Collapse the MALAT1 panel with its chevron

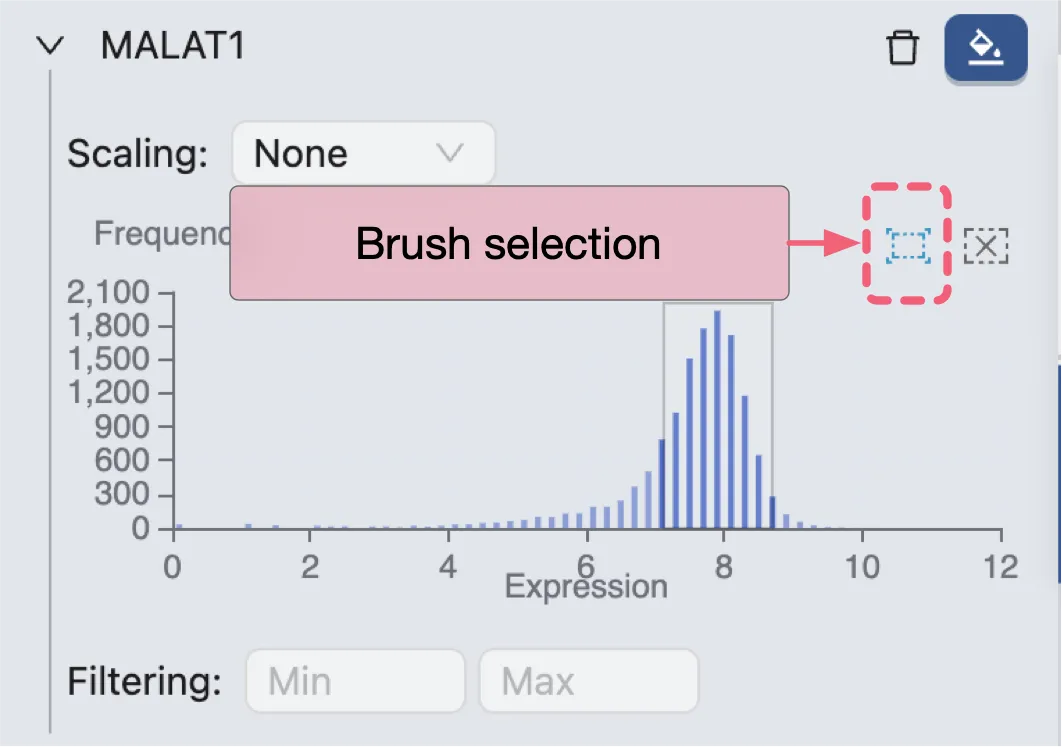(x=50, y=44)
